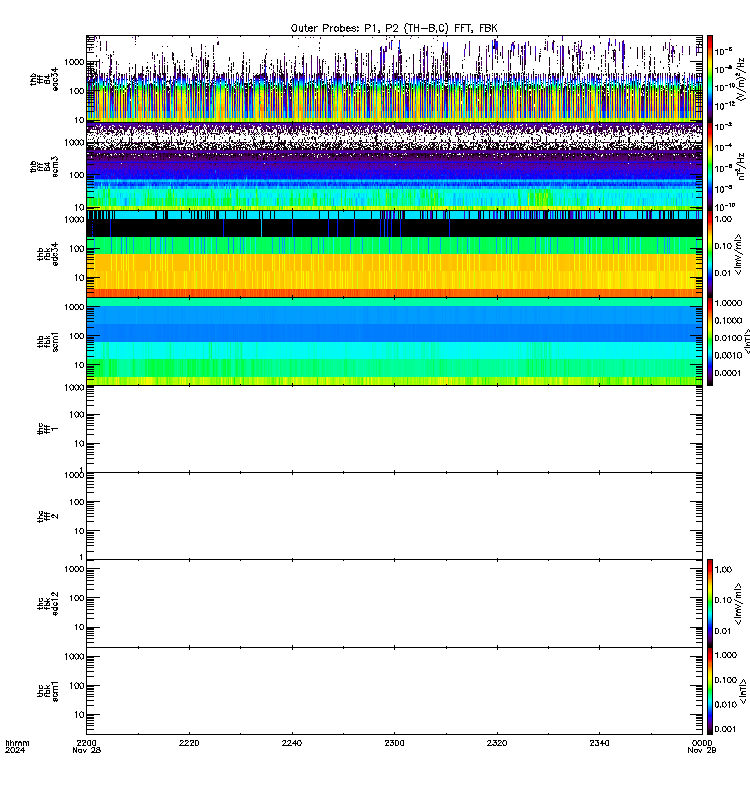Click '1.0000' on the thb scm1 color bar

(x=729, y=303)
